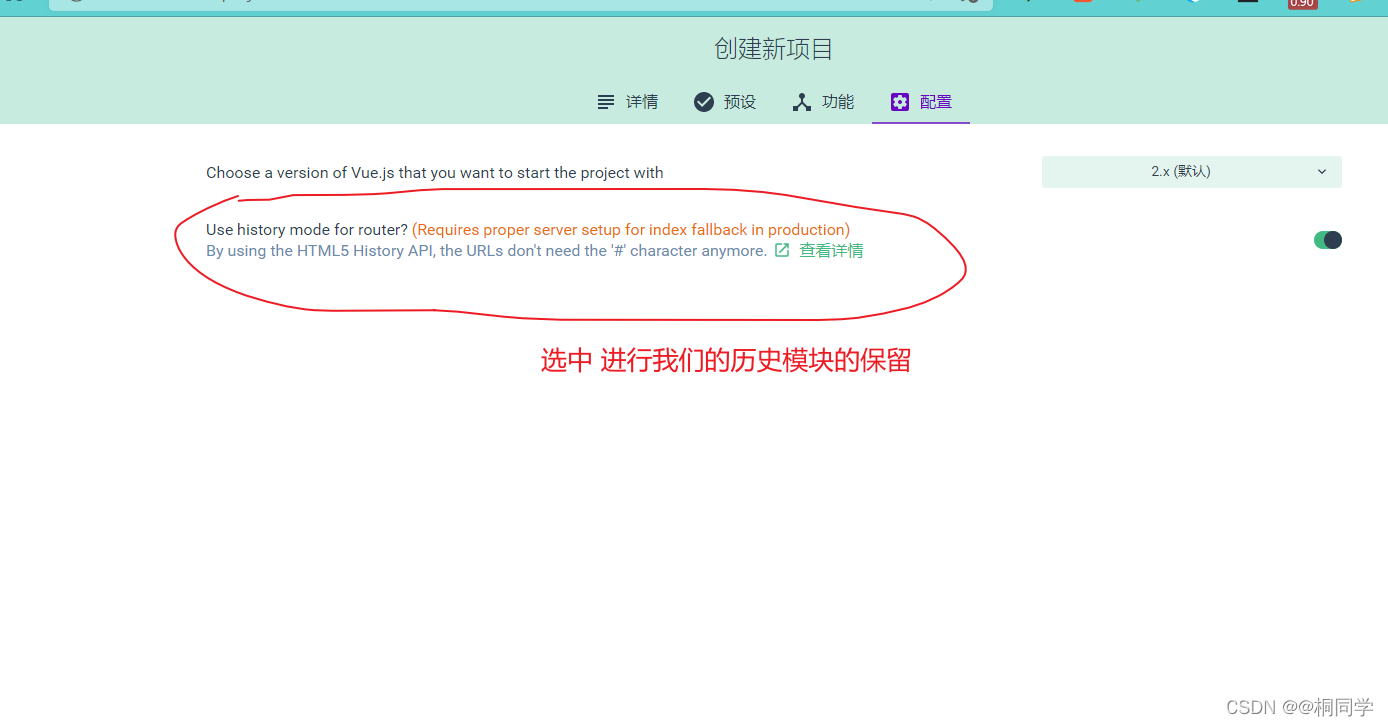
Task: Click the orange 'Requires proper server setup' note
Action: (631, 230)
